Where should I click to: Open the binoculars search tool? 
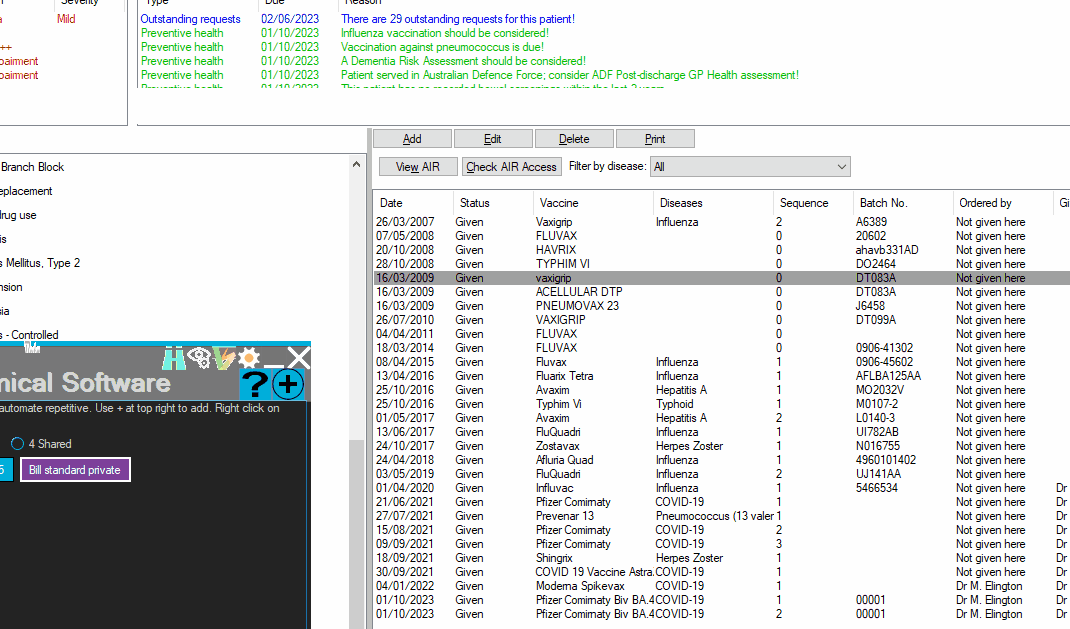pos(175,357)
